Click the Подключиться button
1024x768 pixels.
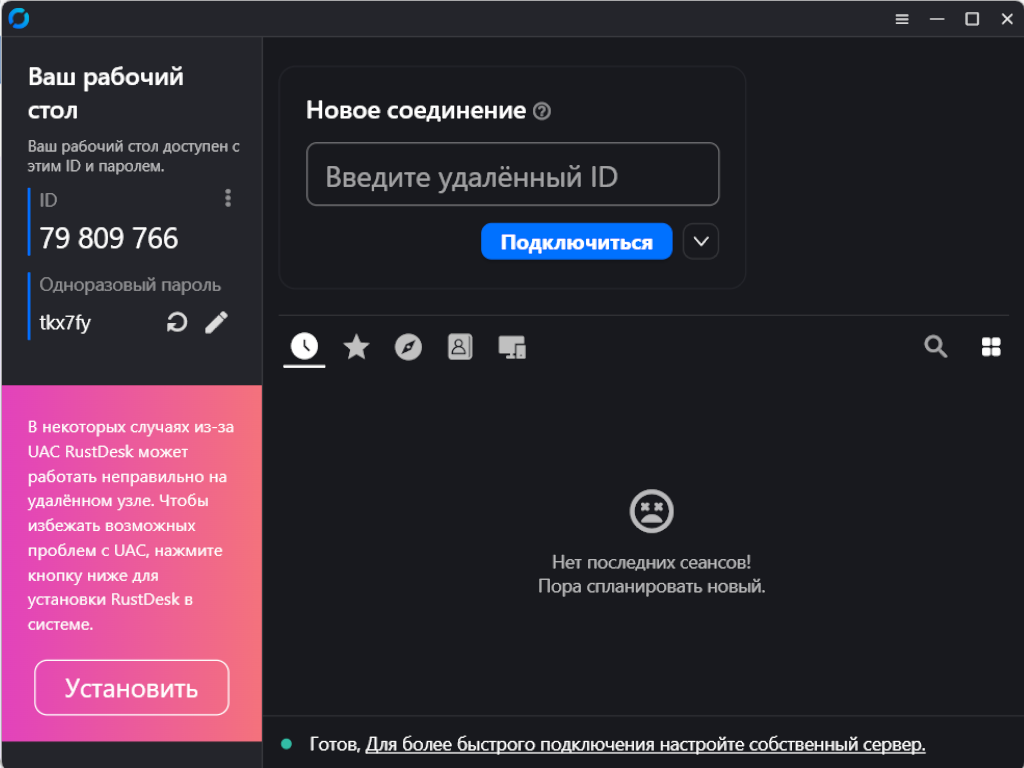click(x=577, y=242)
